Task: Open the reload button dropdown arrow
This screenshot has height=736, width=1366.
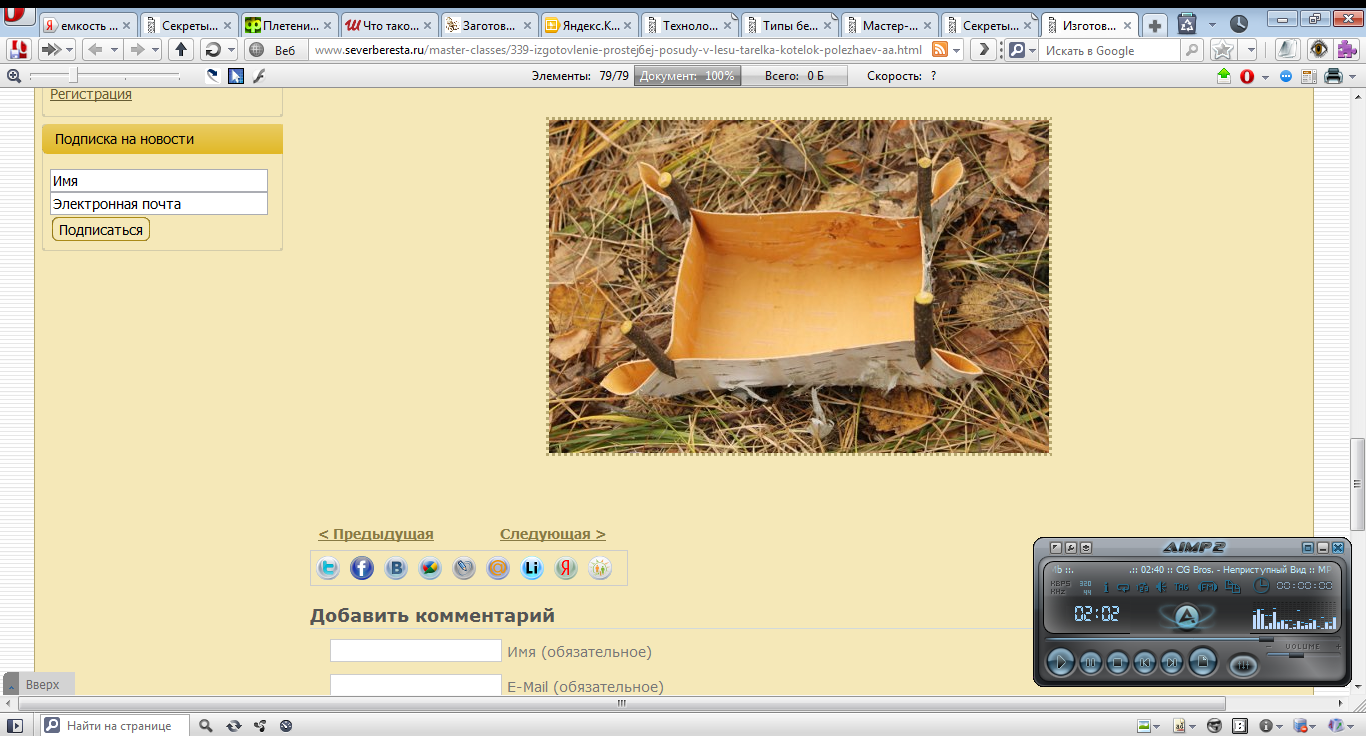Action: pyautogui.click(x=231, y=49)
